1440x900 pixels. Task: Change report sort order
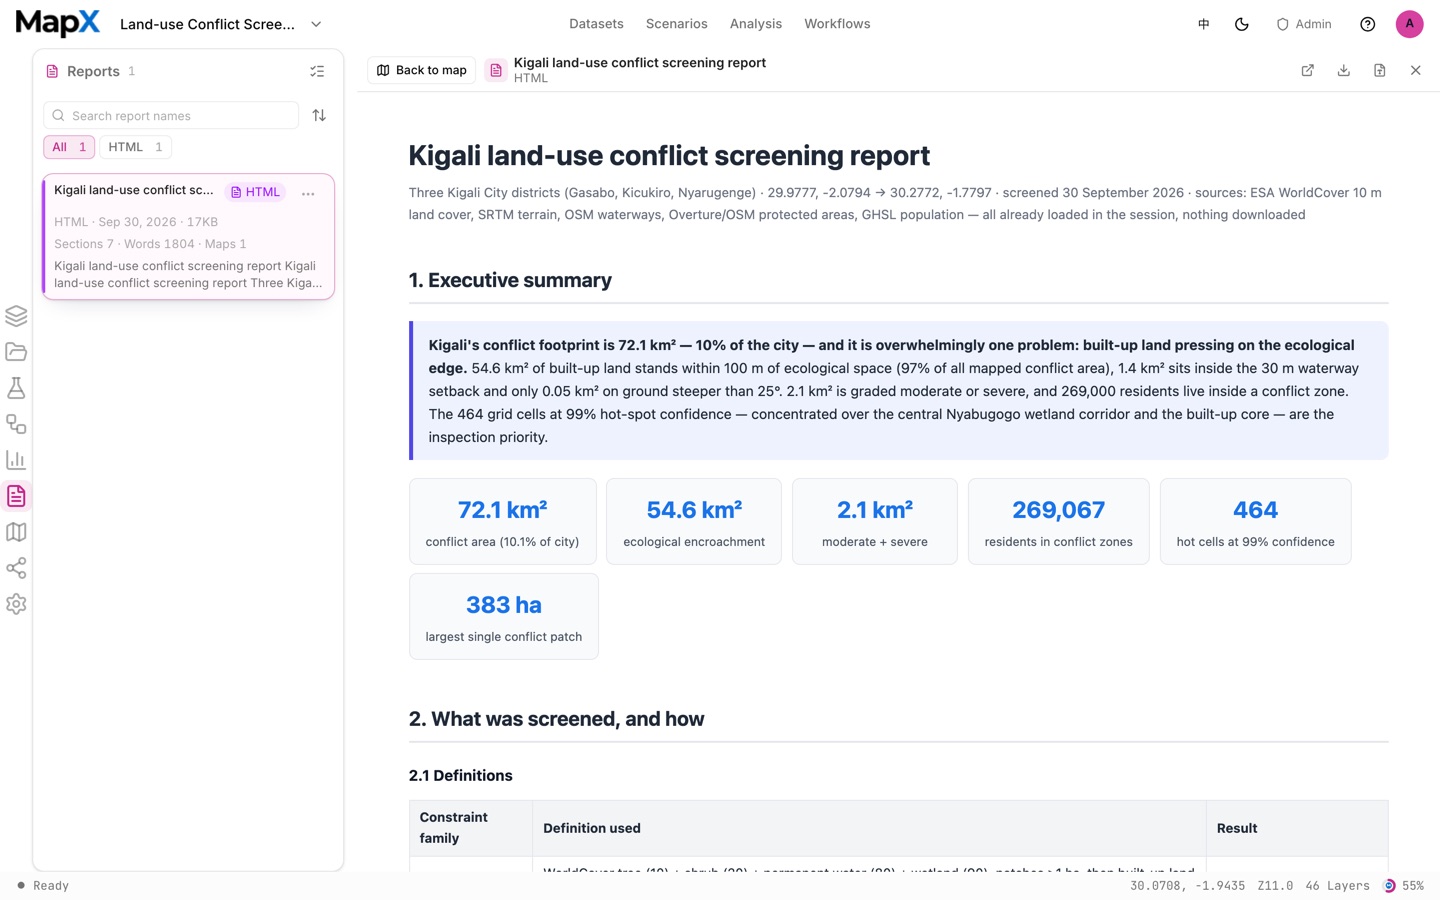[319, 115]
